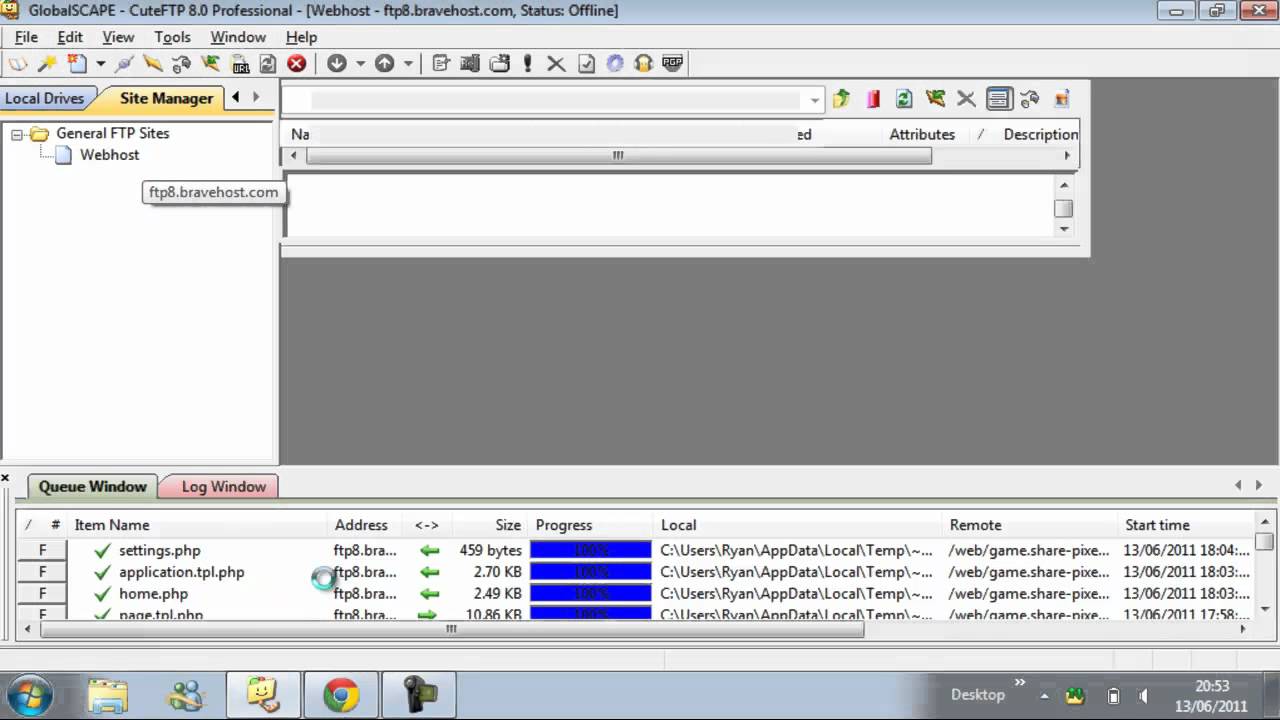Click the Edit file toolbar icon
This screenshot has width=1280, height=720.
[x=440, y=63]
